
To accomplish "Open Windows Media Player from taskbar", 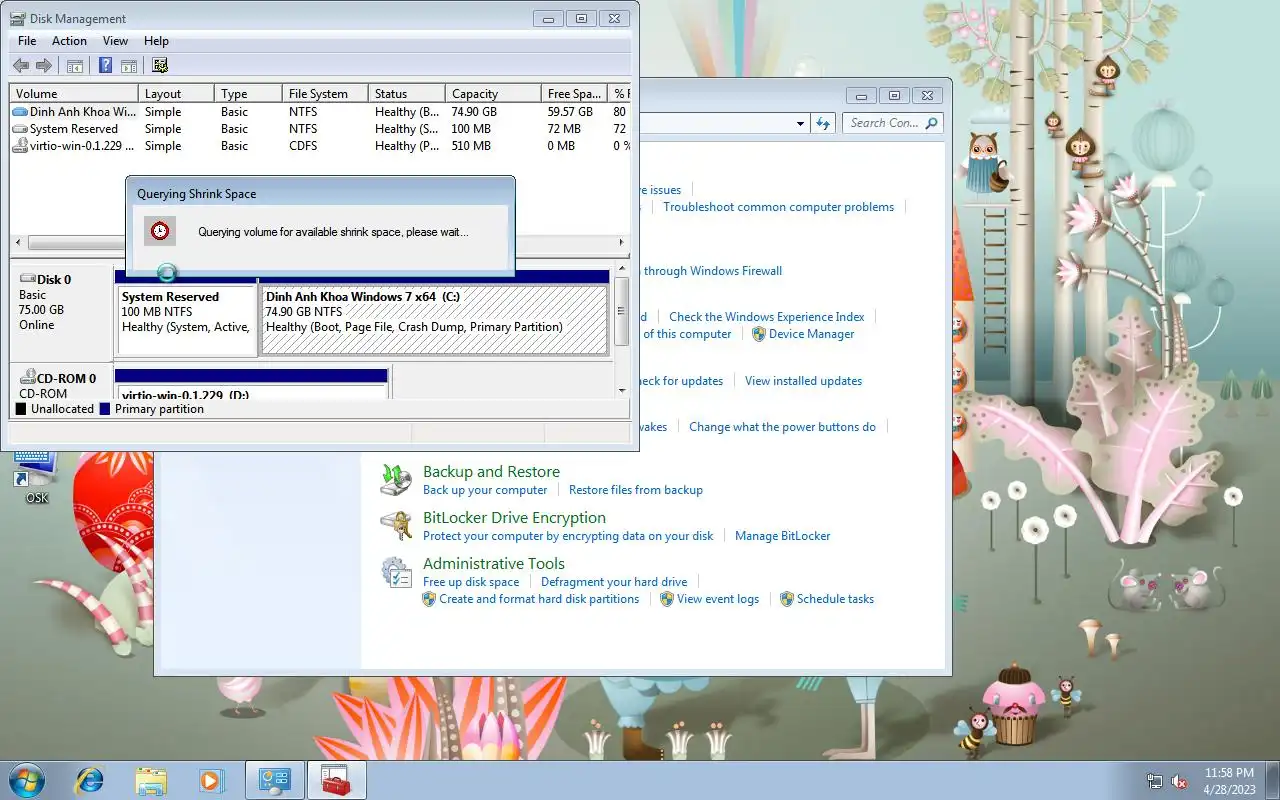I will tap(211, 780).
